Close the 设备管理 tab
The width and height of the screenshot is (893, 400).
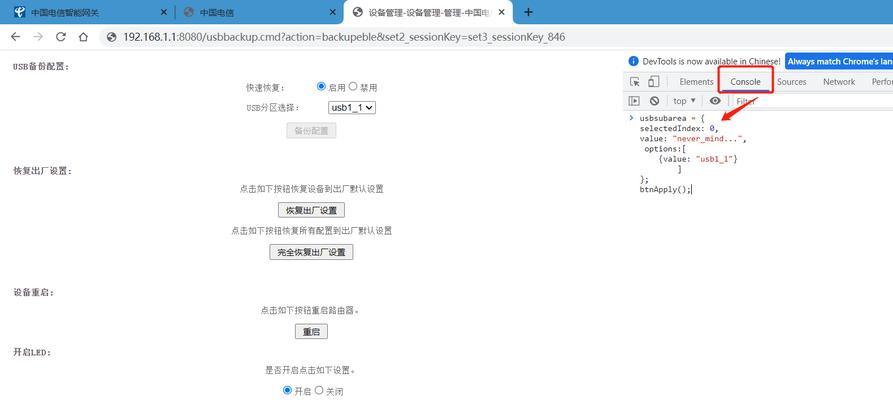coord(501,12)
